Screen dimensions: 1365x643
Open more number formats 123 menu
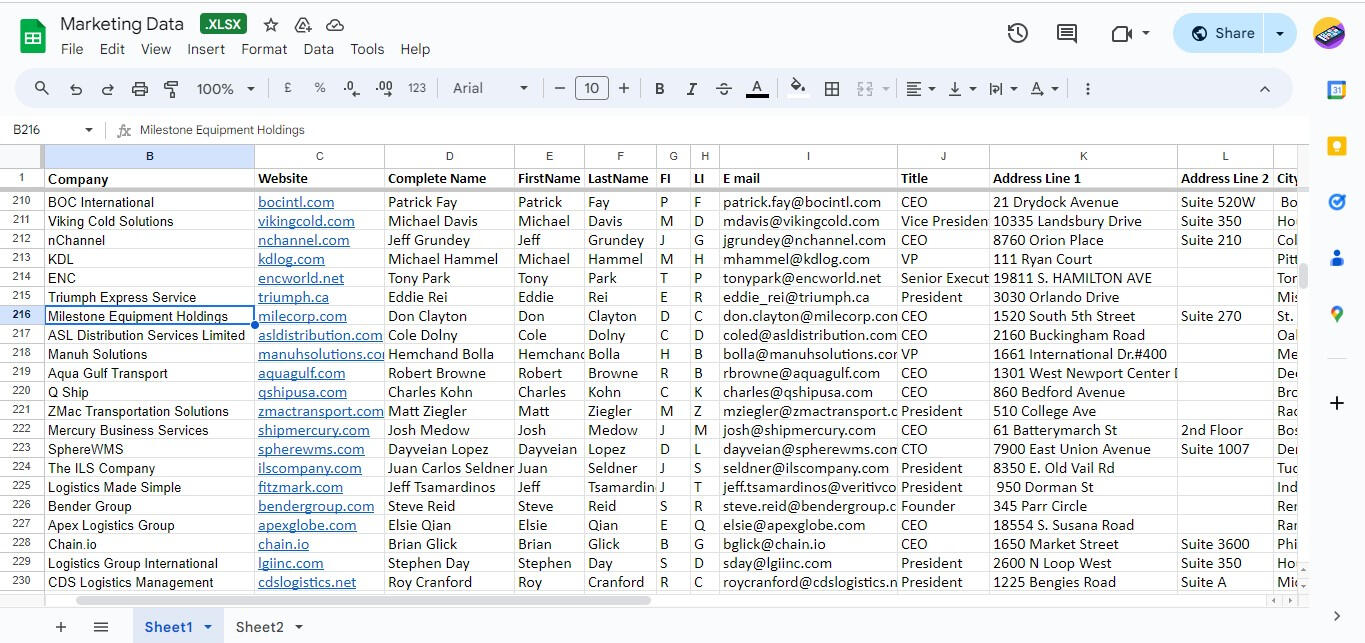(417, 88)
